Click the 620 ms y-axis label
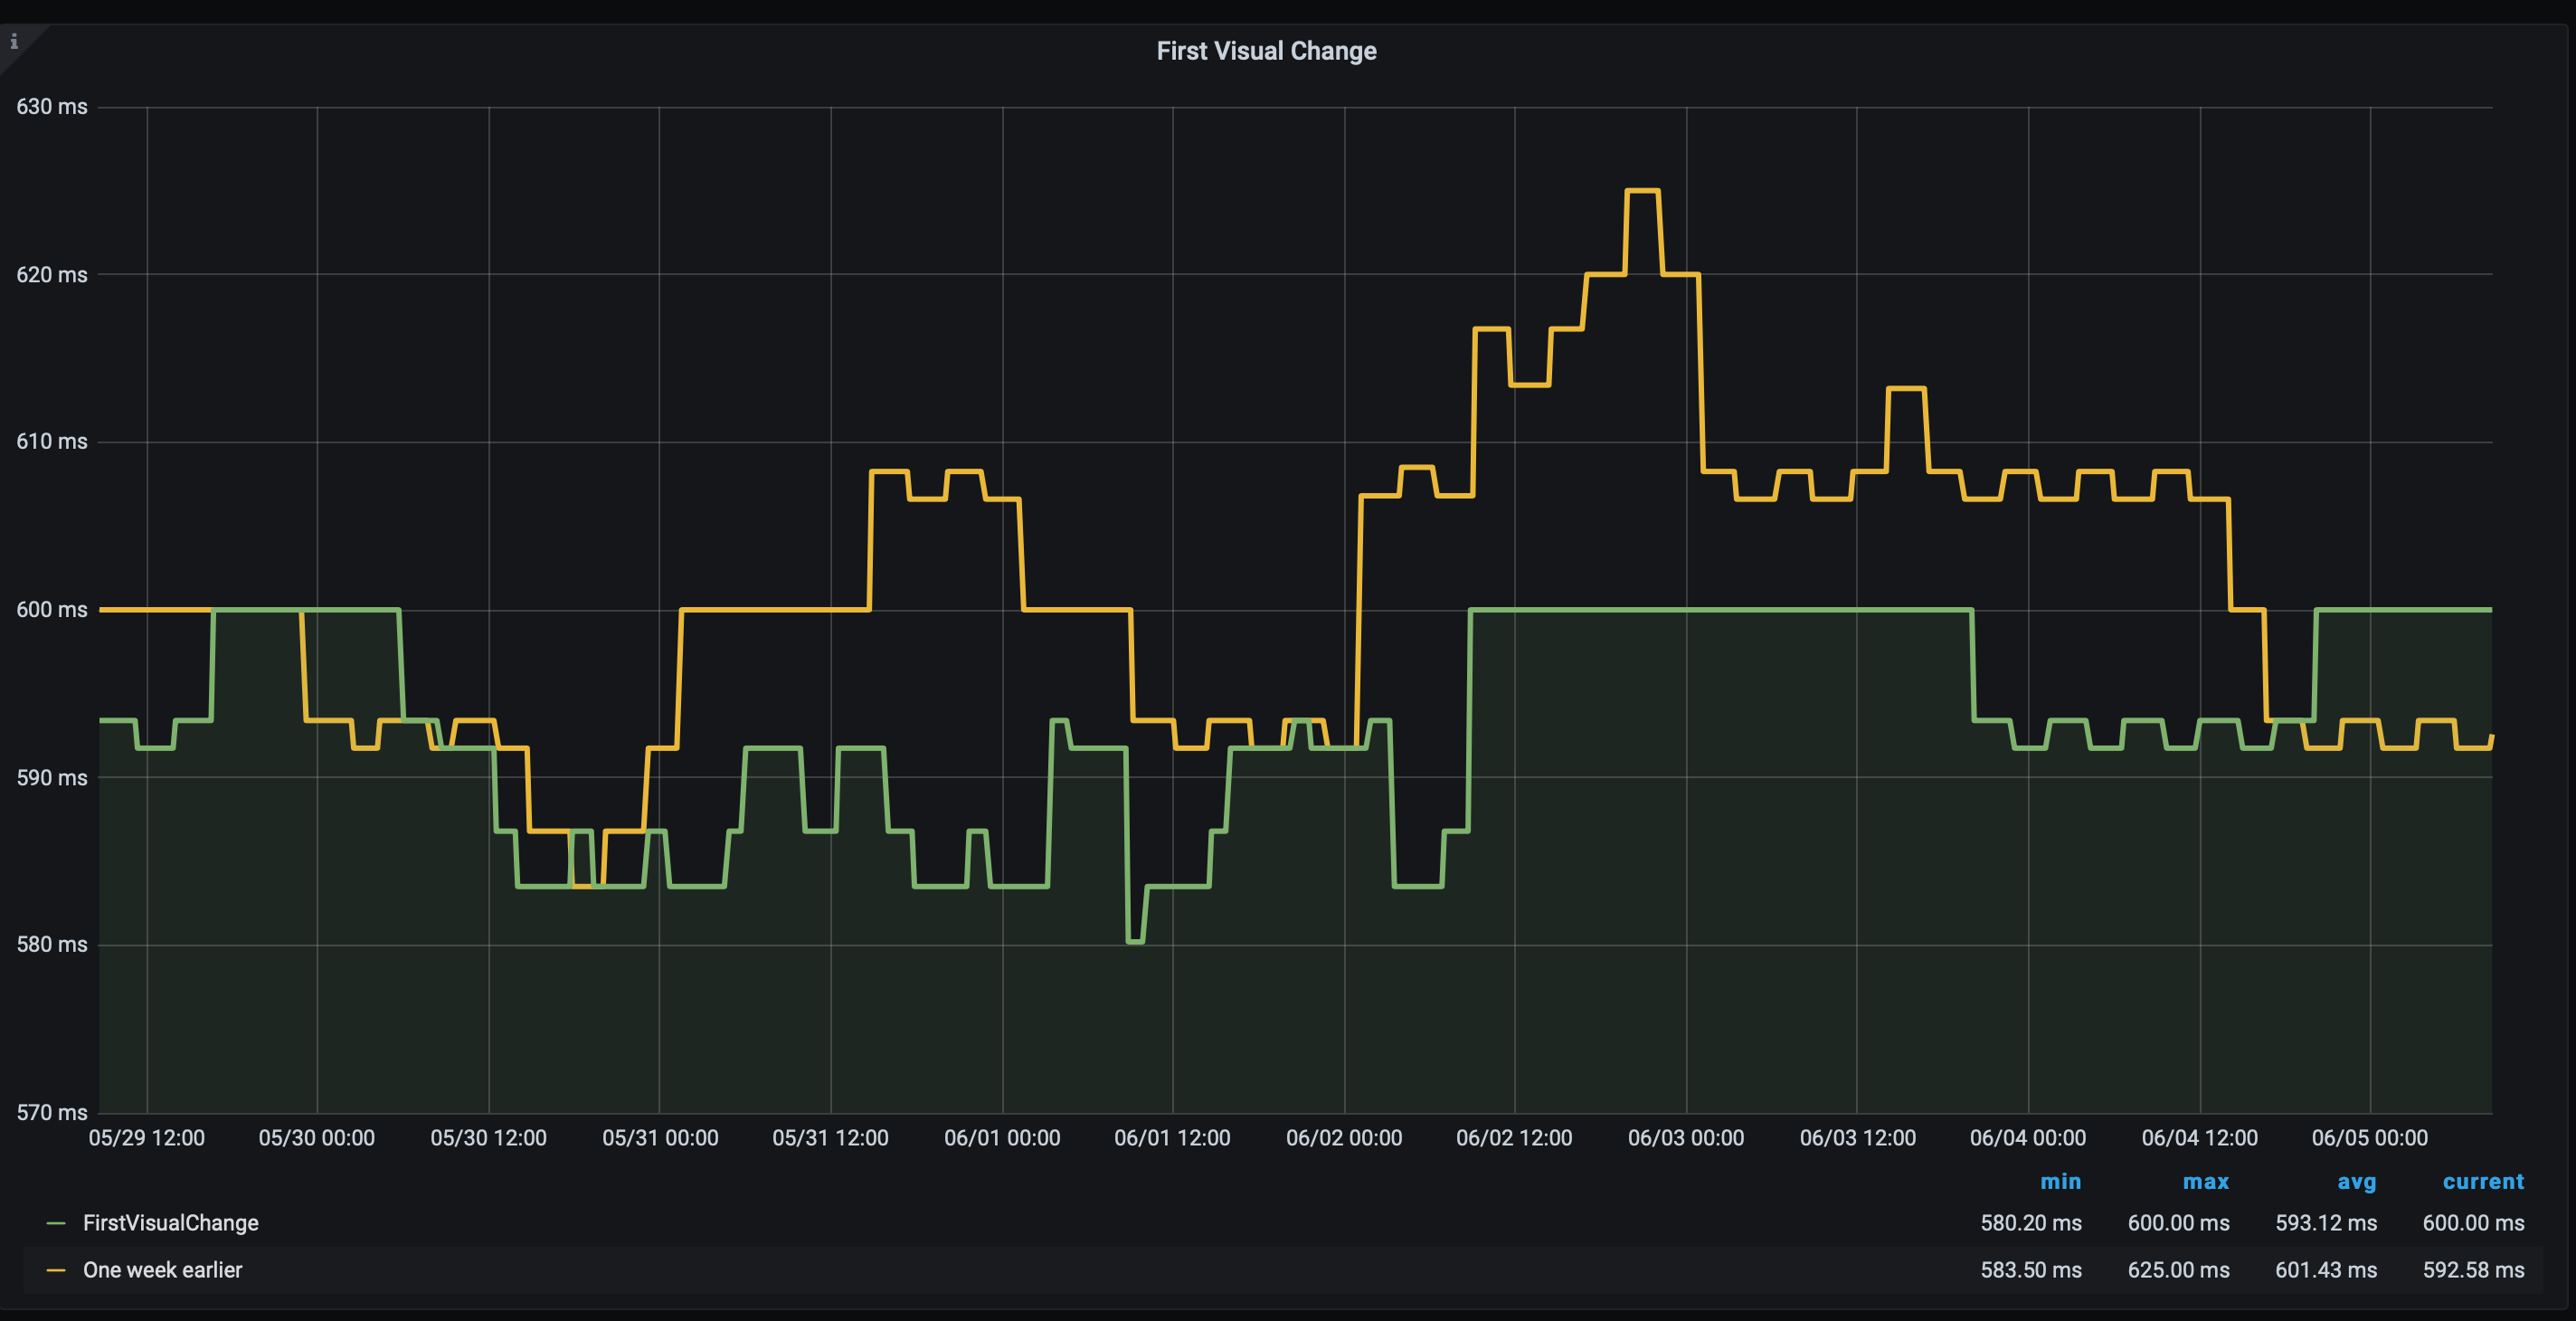 point(52,275)
